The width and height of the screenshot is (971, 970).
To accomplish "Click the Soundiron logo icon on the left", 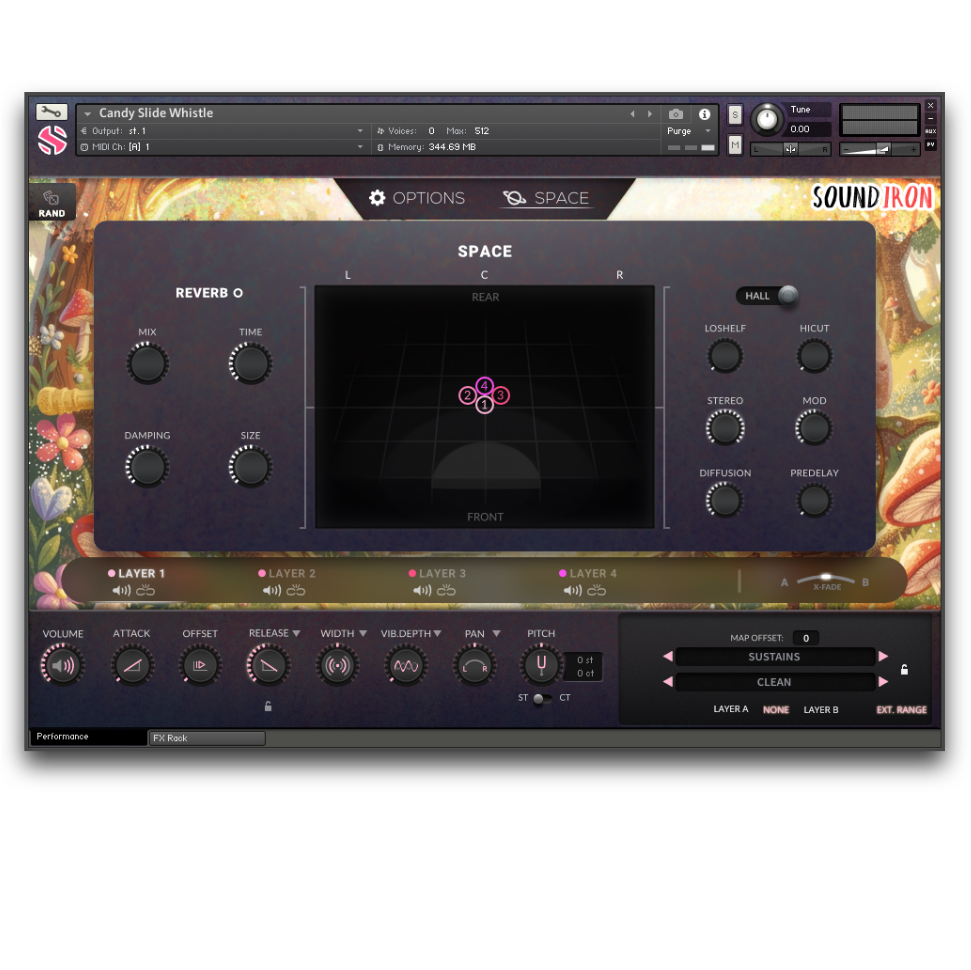I will tap(51, 140).
